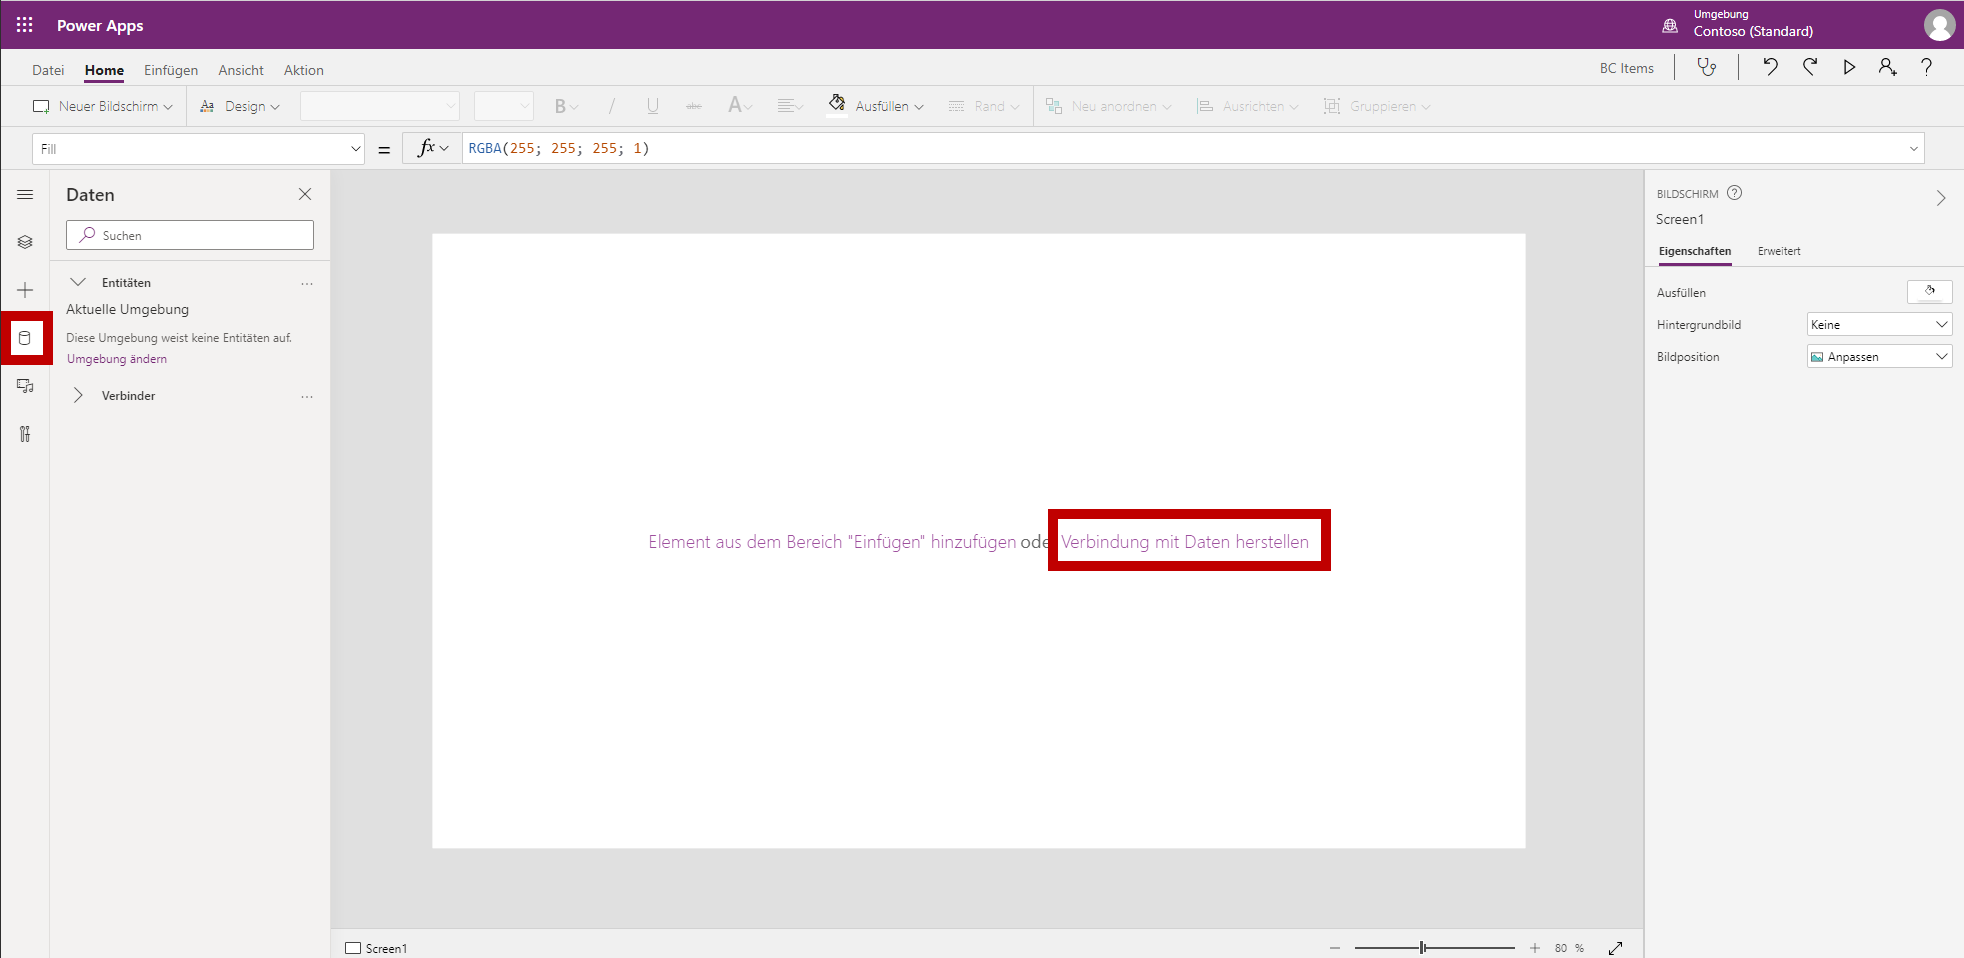Expand the Verbinder section
The height and width of the screenshot is (958, 1964).
79,396
